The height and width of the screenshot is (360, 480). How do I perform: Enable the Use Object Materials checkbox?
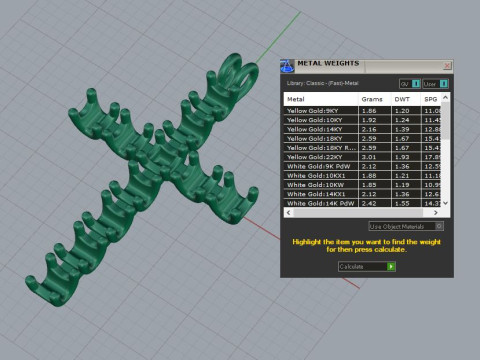coord(439,226)
